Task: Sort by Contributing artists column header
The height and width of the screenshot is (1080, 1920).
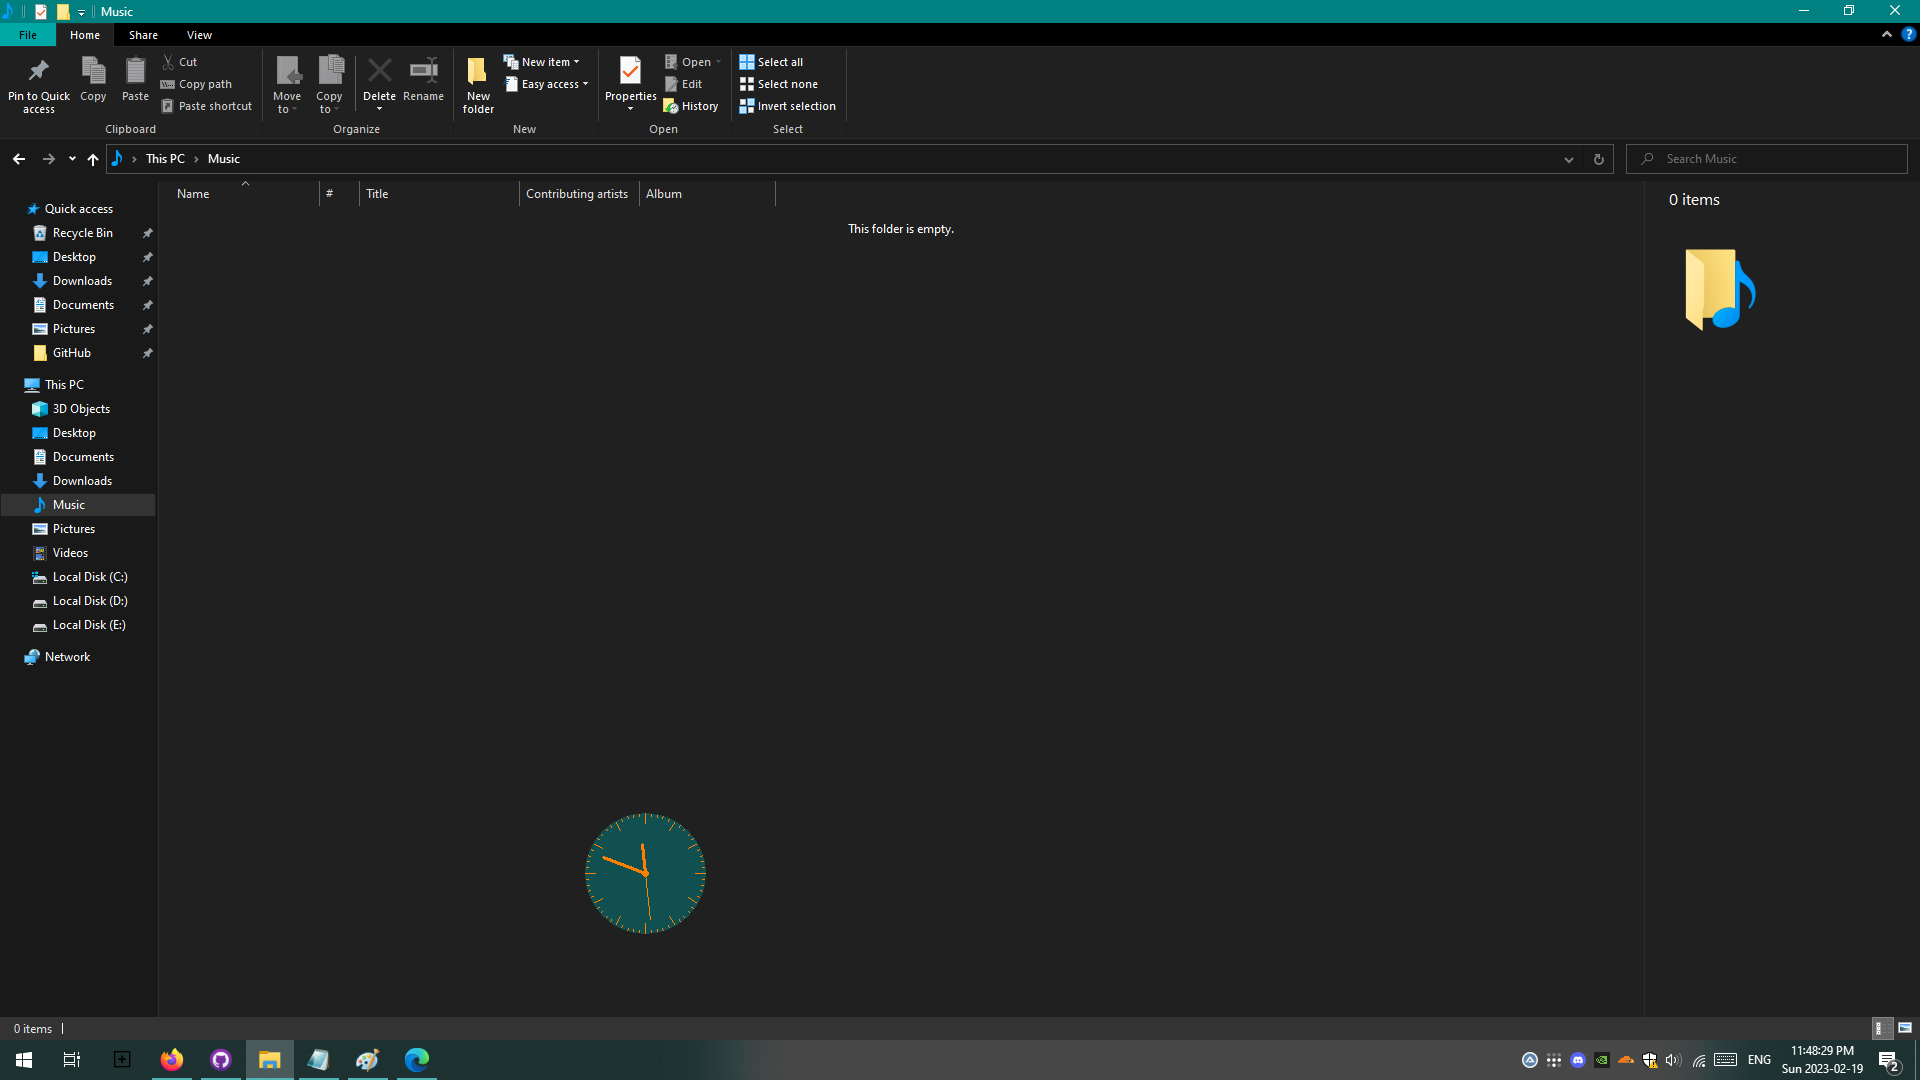Action: pos(577,194)
